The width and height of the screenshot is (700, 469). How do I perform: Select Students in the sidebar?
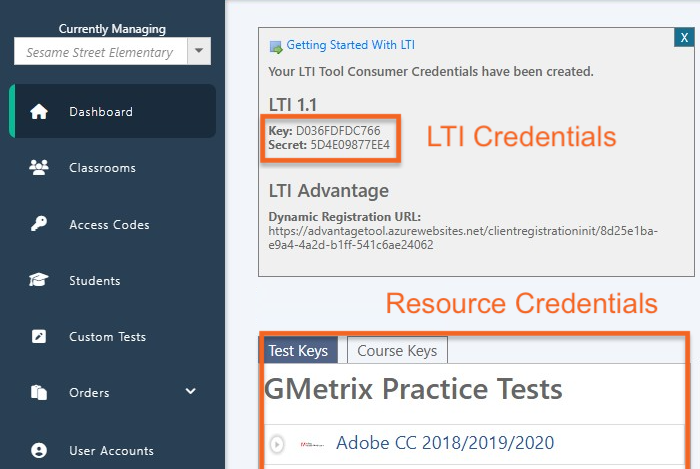[95, 281]
